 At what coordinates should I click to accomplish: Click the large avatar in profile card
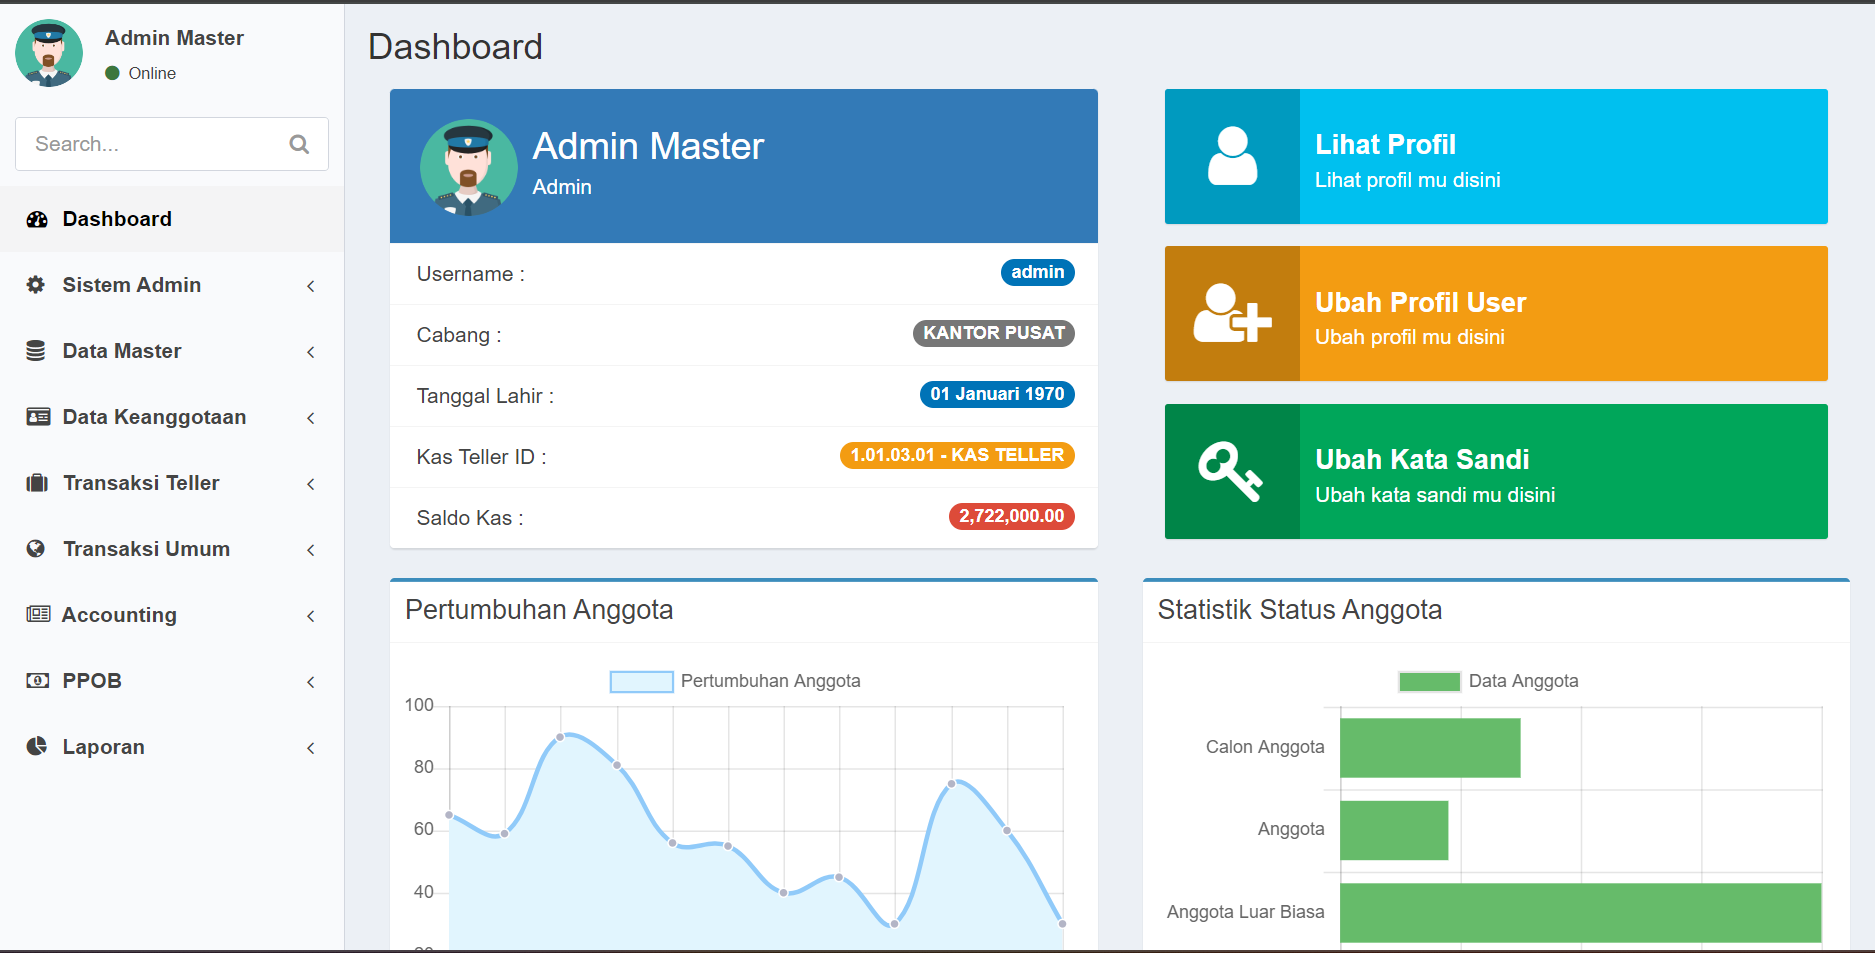click(469, 168)
